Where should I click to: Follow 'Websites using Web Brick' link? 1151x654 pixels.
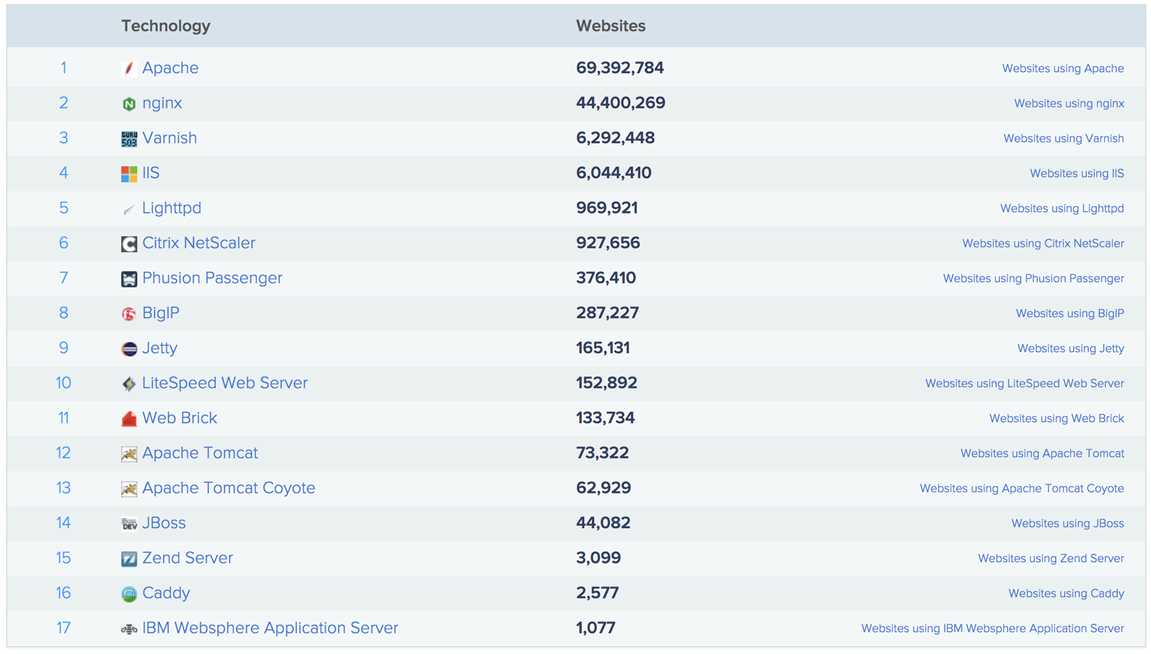point(1057,418)
